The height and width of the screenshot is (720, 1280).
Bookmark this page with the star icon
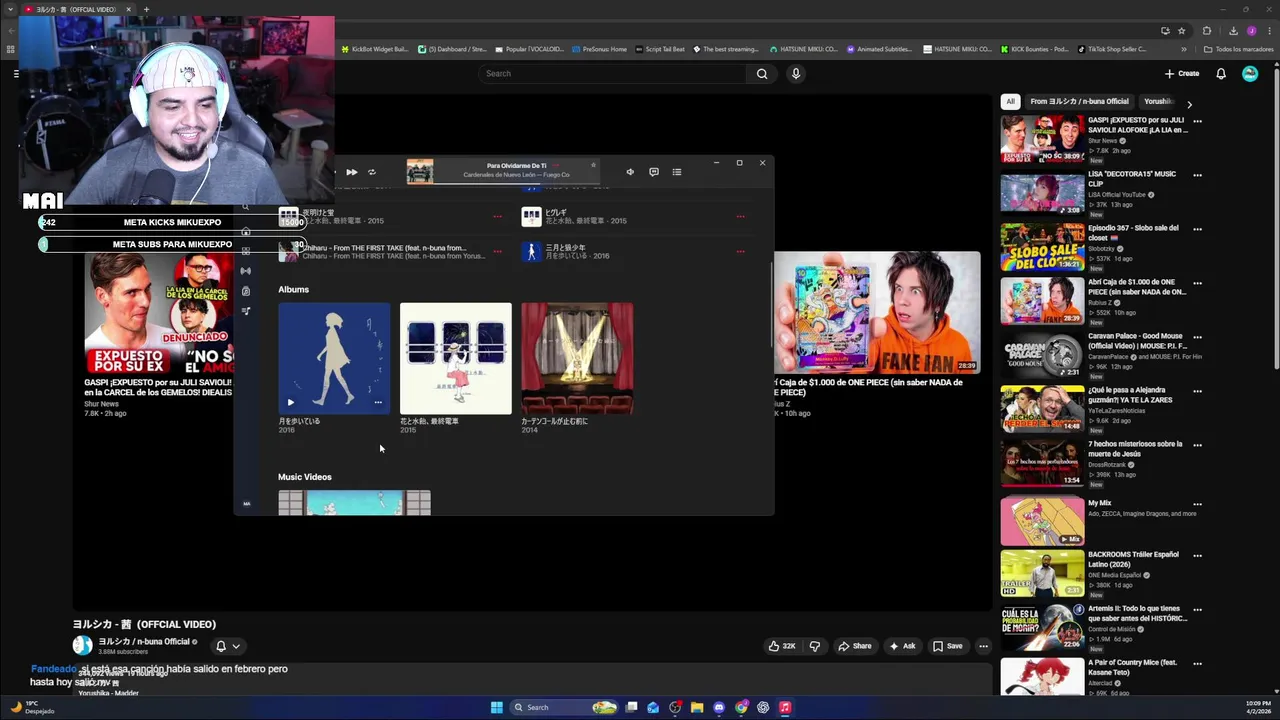coord(1181,30)
